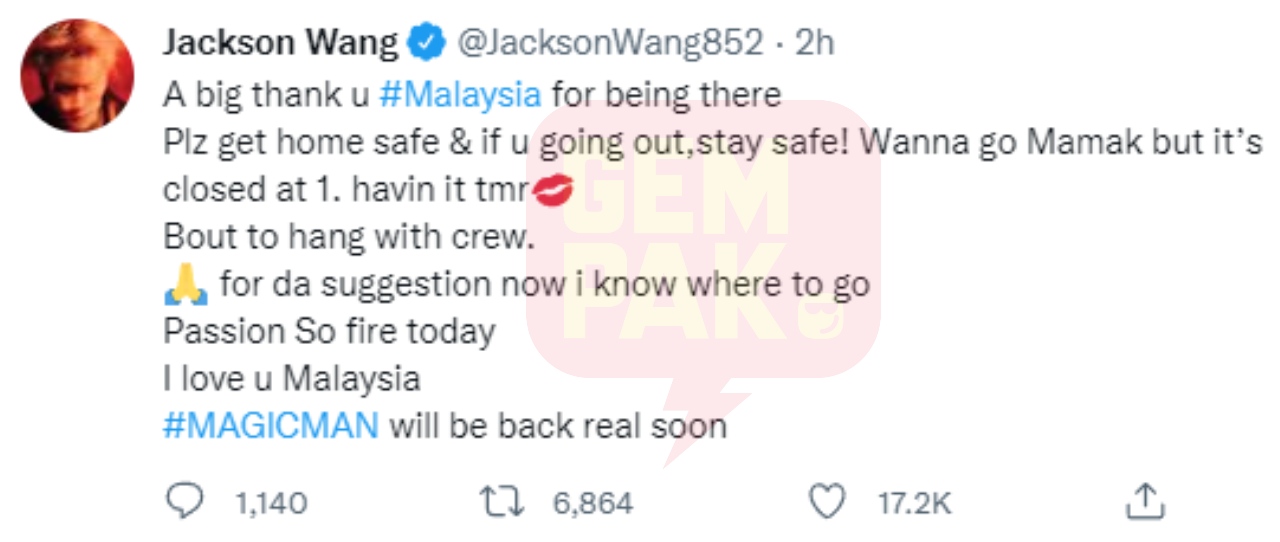This screenshot has width=1280, height=542.
Task: Click the reply speech bubble icon
Action: tap(182, 500)
